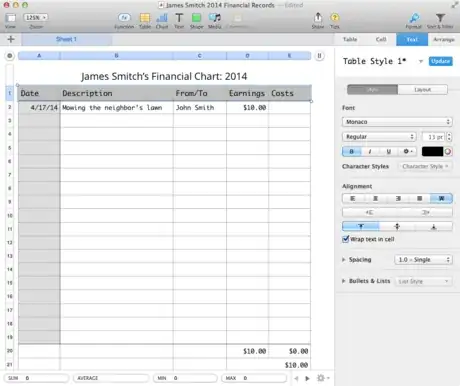460x386 pixels.
Task: Increase text indent in Alignment
Action: 425,212
